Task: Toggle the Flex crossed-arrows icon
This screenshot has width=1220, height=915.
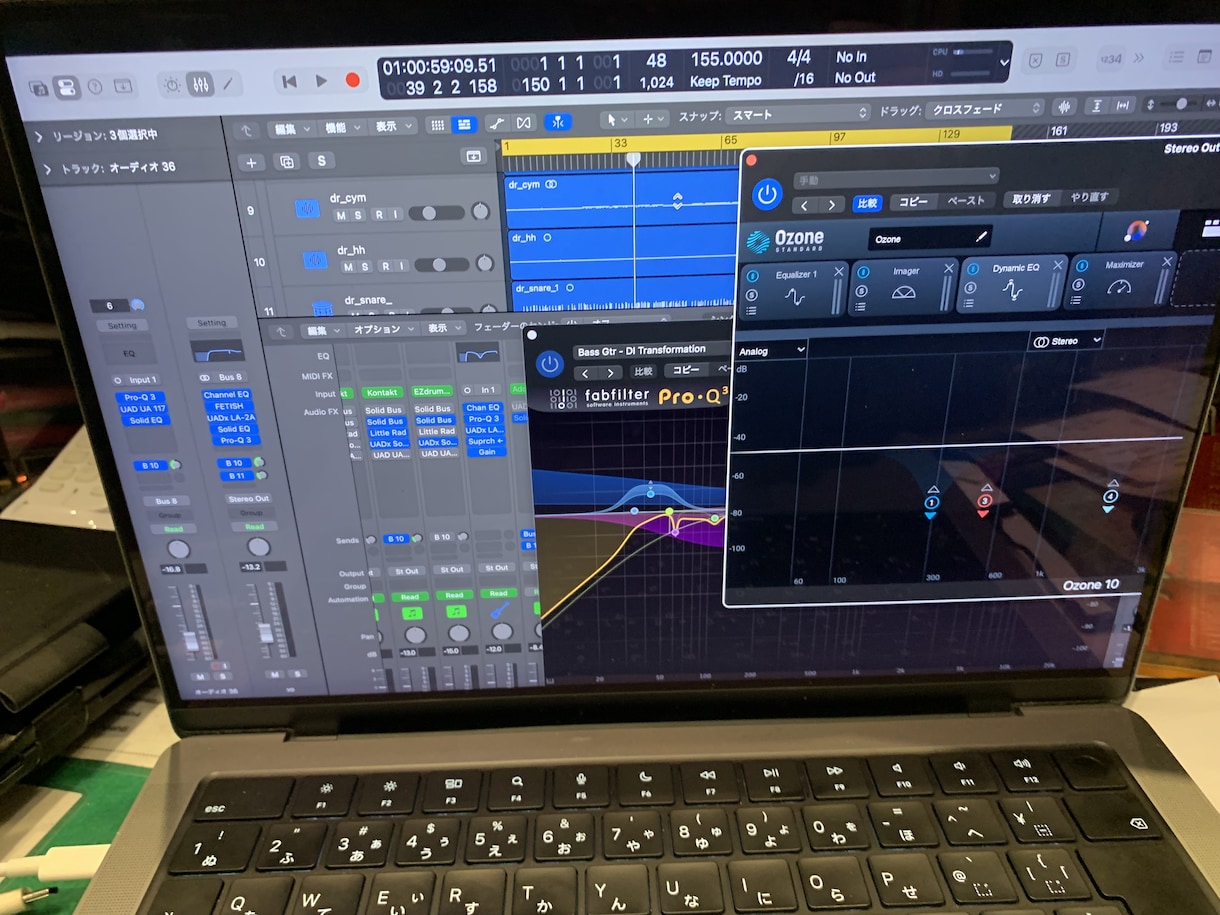Action: coord(524,123)
